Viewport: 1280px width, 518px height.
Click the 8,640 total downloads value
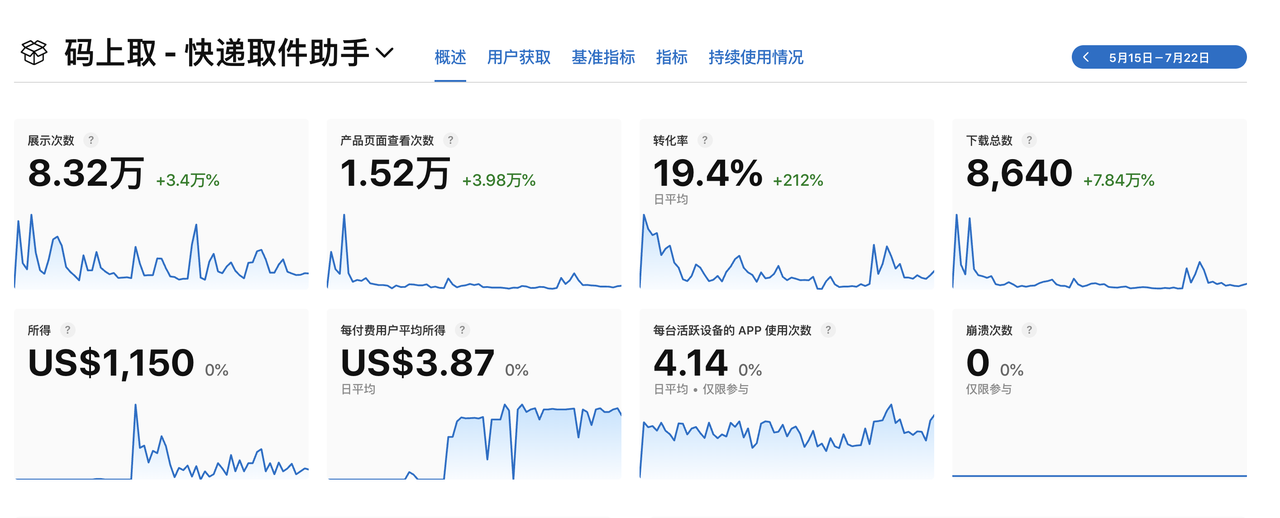(1019, 174)
